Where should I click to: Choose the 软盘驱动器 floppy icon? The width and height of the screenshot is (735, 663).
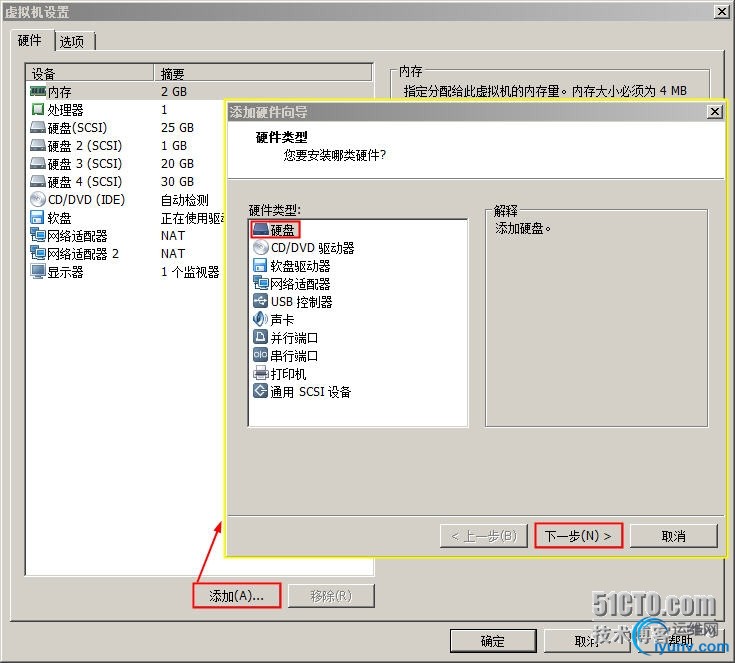coord(260,265)
